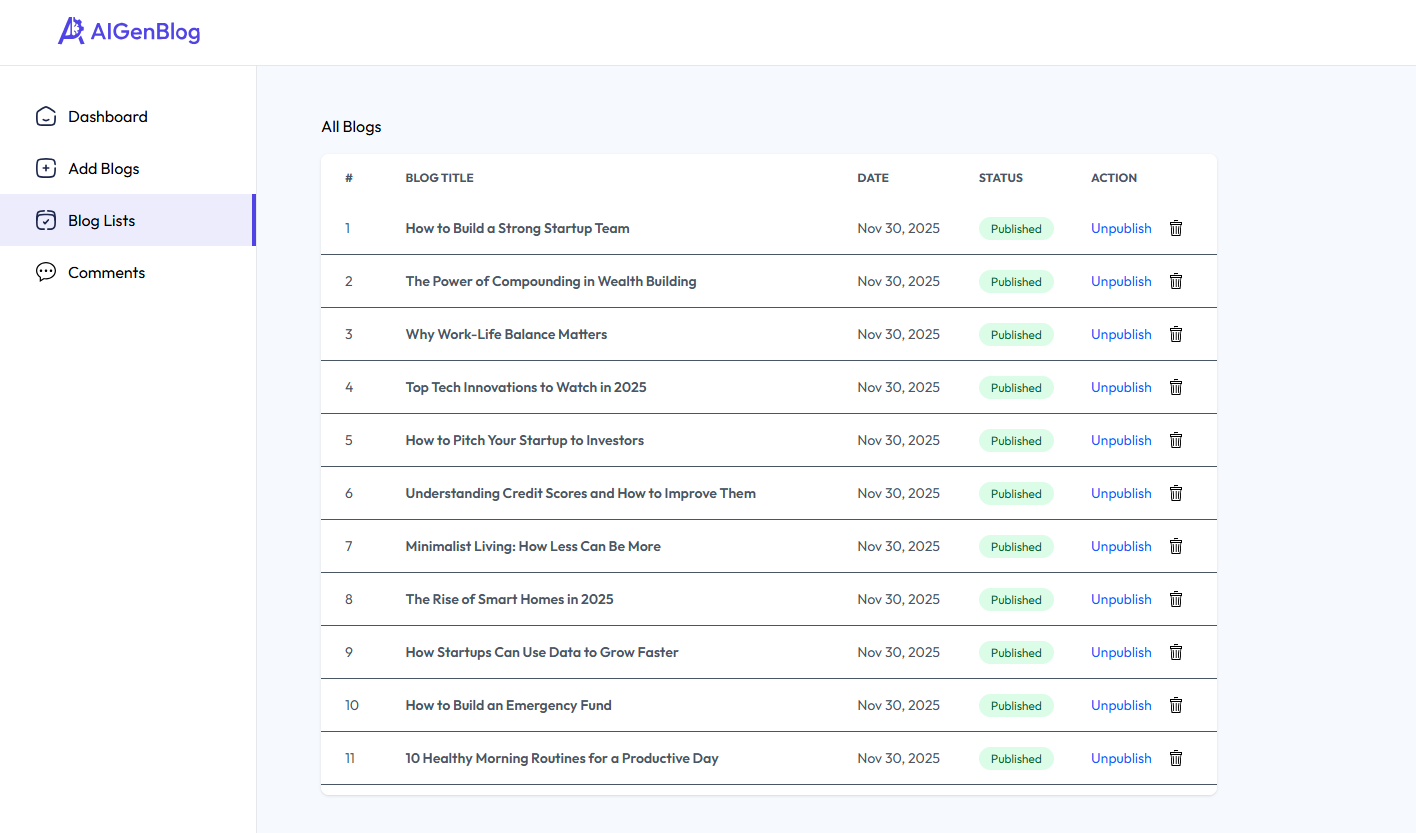Delete How to Build an Emergency Fund blog
Screen dimensions: 1416x833
click(x=1176, y=706)
